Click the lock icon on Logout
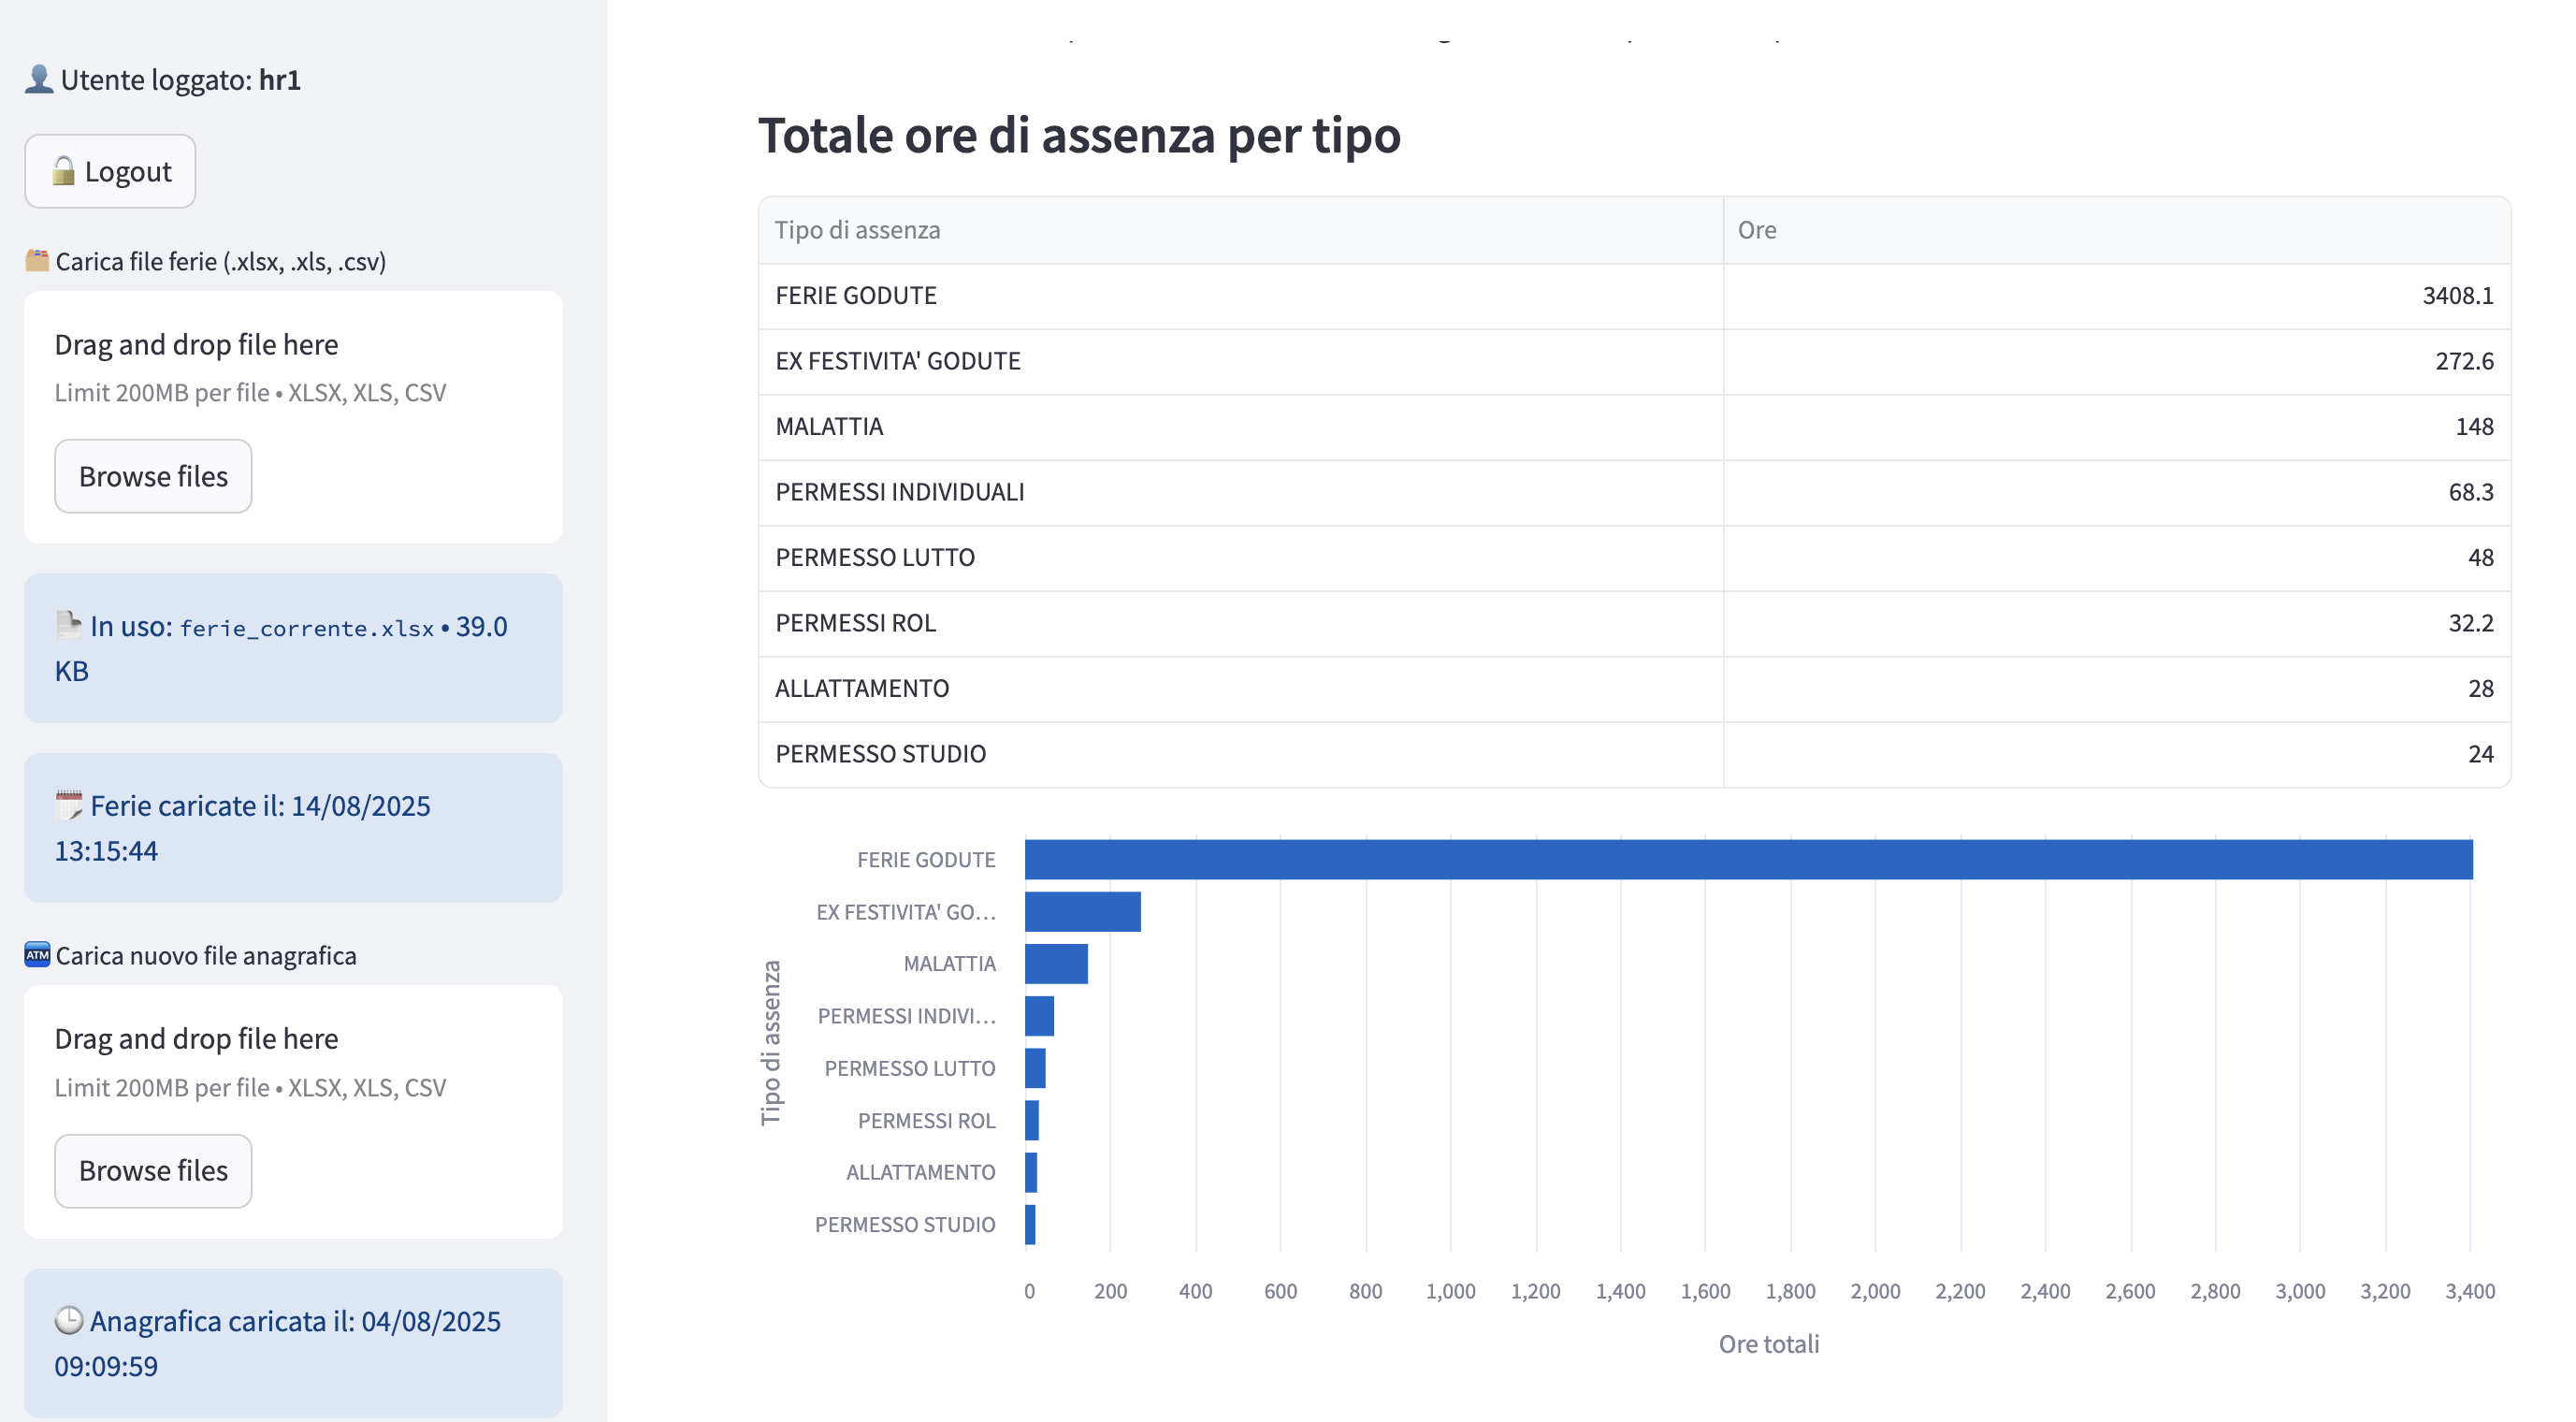The width and height of the screenshot is (2576, 1422). tap(63, 171)
